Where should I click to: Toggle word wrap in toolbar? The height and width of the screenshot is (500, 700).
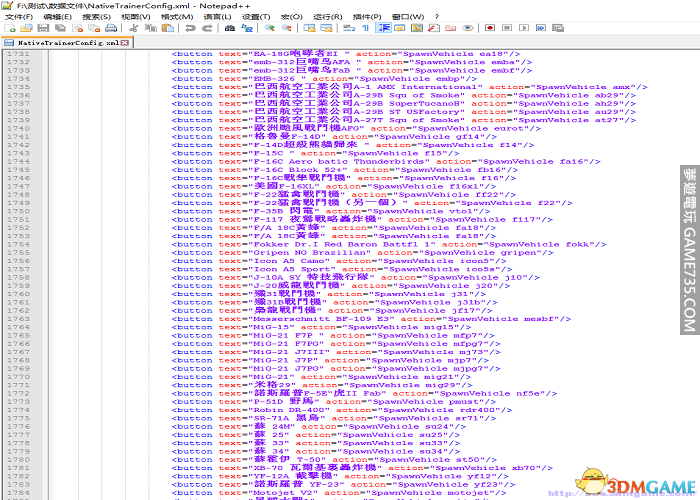point(349,28)
